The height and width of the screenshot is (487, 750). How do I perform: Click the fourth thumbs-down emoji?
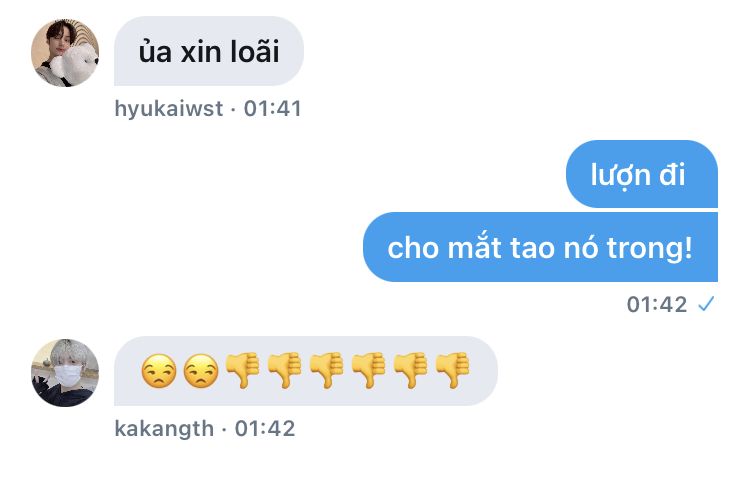pos(369,370)
